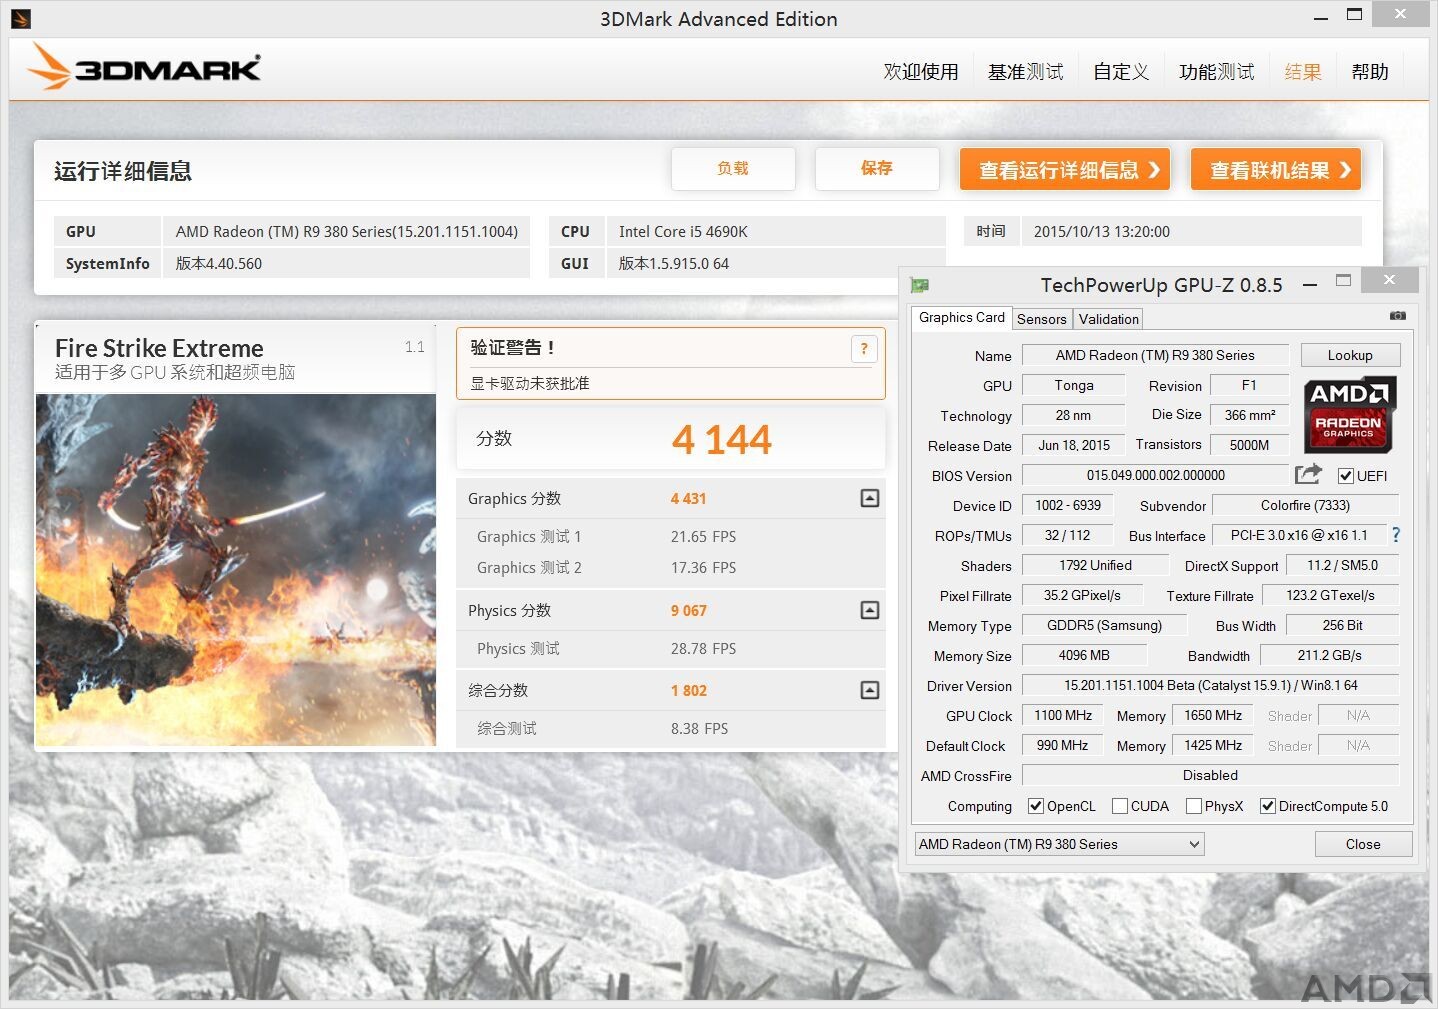Click the time value 2015/10/13 13:20:00

coord(1101,232)
